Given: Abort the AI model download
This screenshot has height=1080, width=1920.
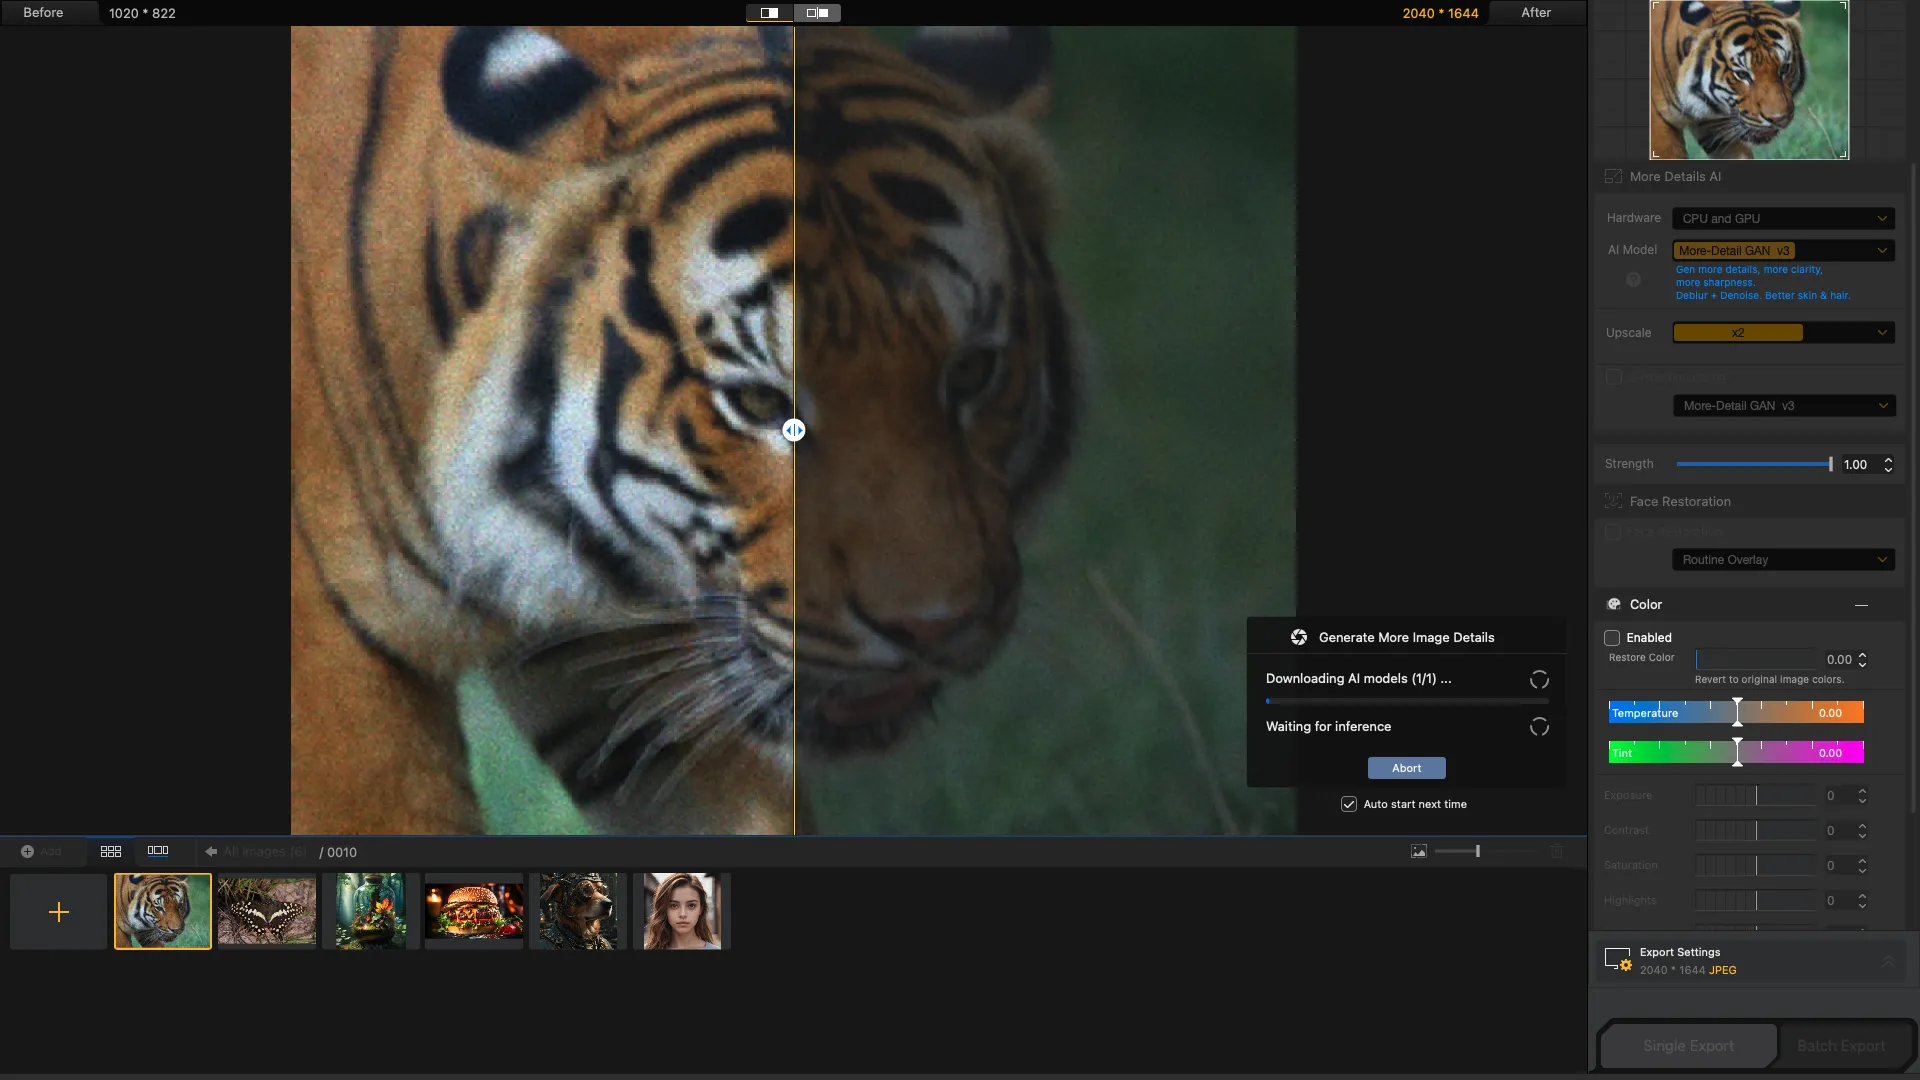Looking at the screenshot, I should click(x=1406, y=768).
